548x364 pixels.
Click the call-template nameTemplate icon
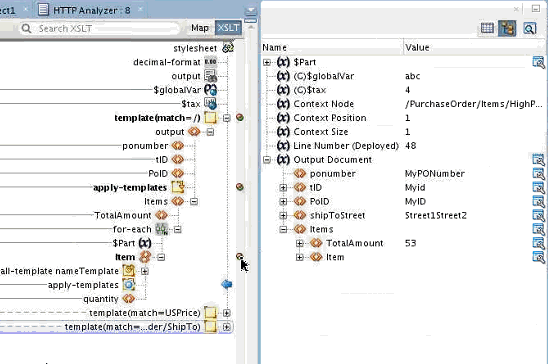tap(129, 271)
